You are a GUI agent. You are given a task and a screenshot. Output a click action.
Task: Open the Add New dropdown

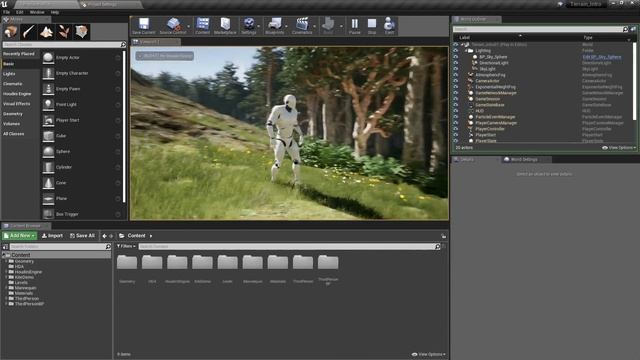point(19,236)
